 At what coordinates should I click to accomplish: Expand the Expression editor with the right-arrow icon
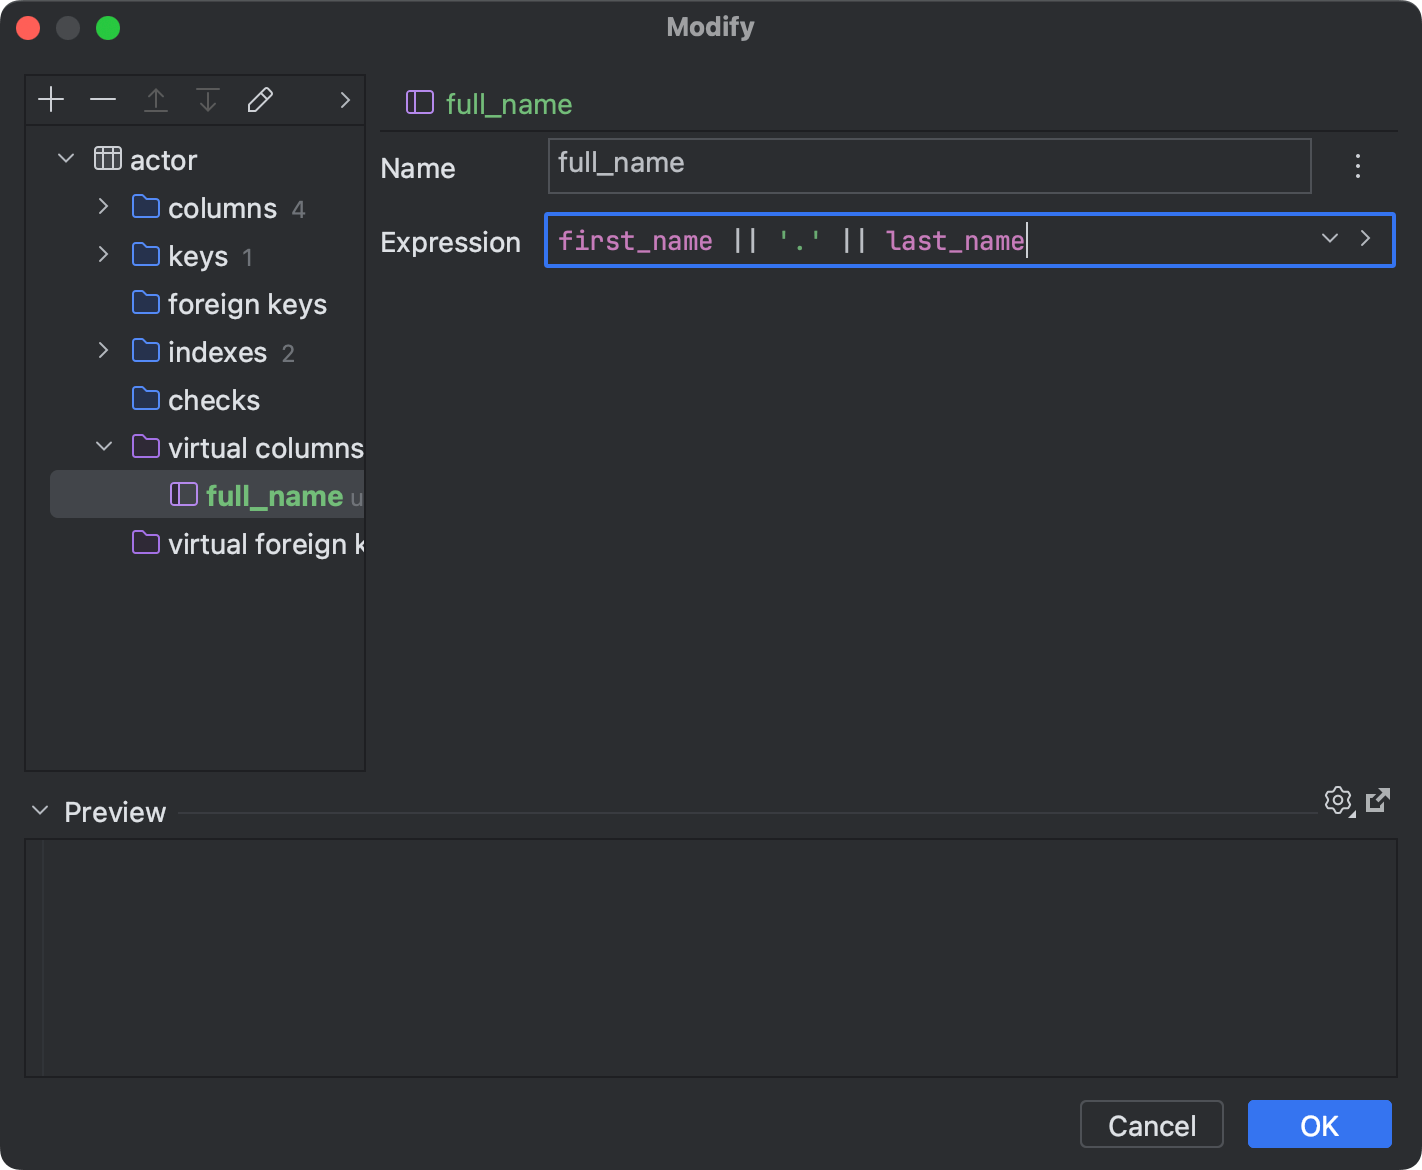[1366, 239]
